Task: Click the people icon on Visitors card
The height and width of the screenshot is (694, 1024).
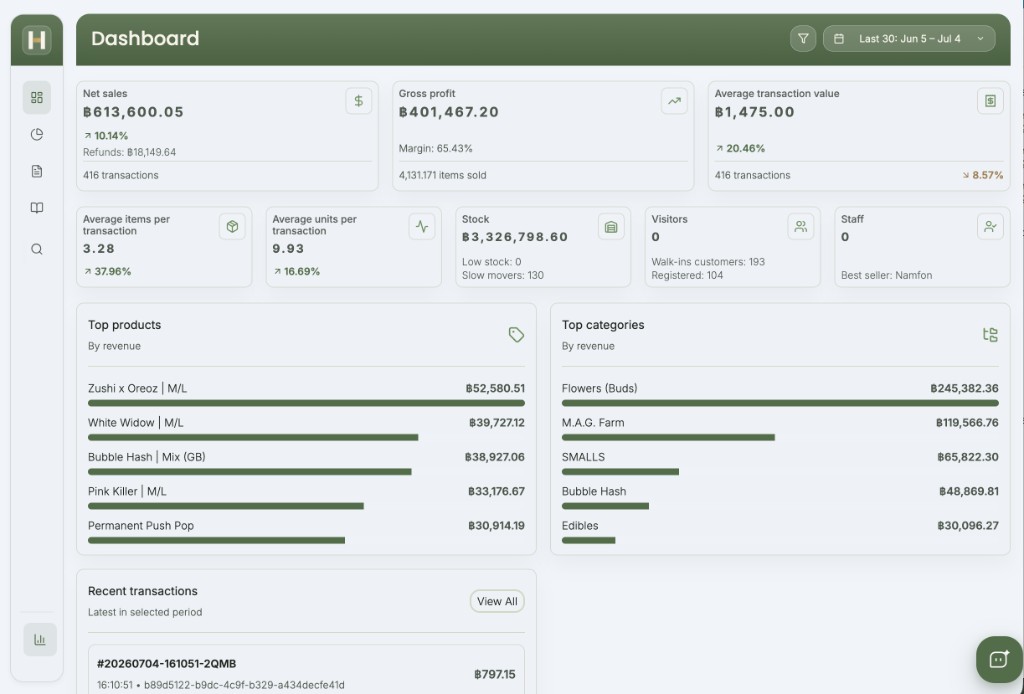Action: (x=801, y=227)
